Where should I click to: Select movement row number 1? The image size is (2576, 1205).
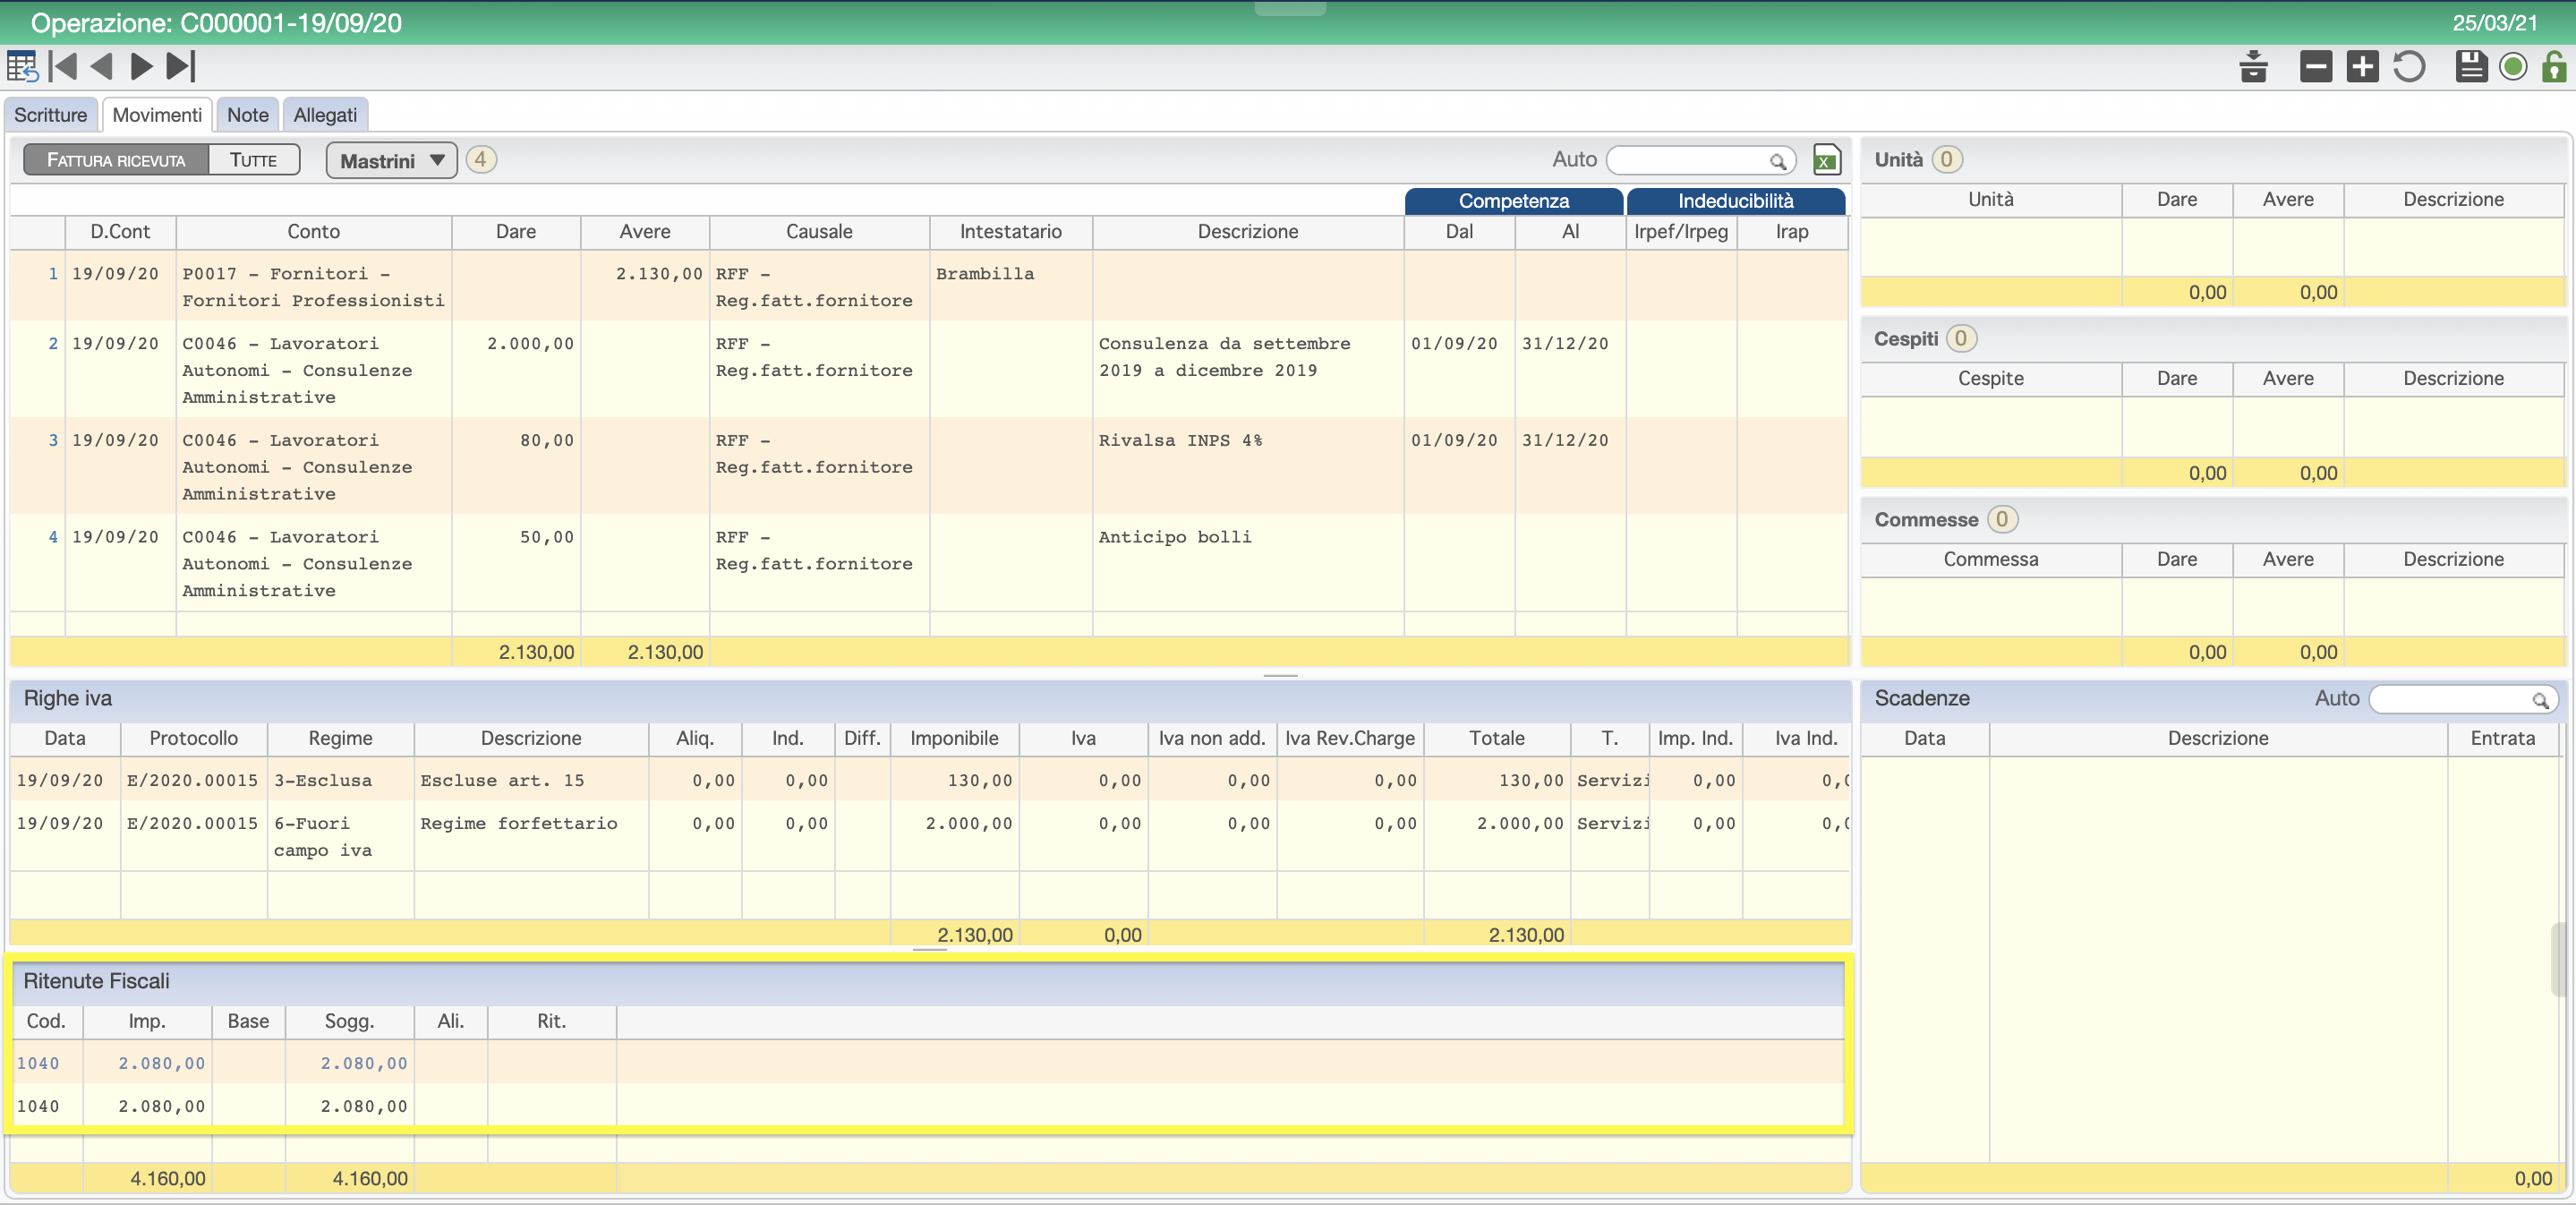tap(53, 274)
